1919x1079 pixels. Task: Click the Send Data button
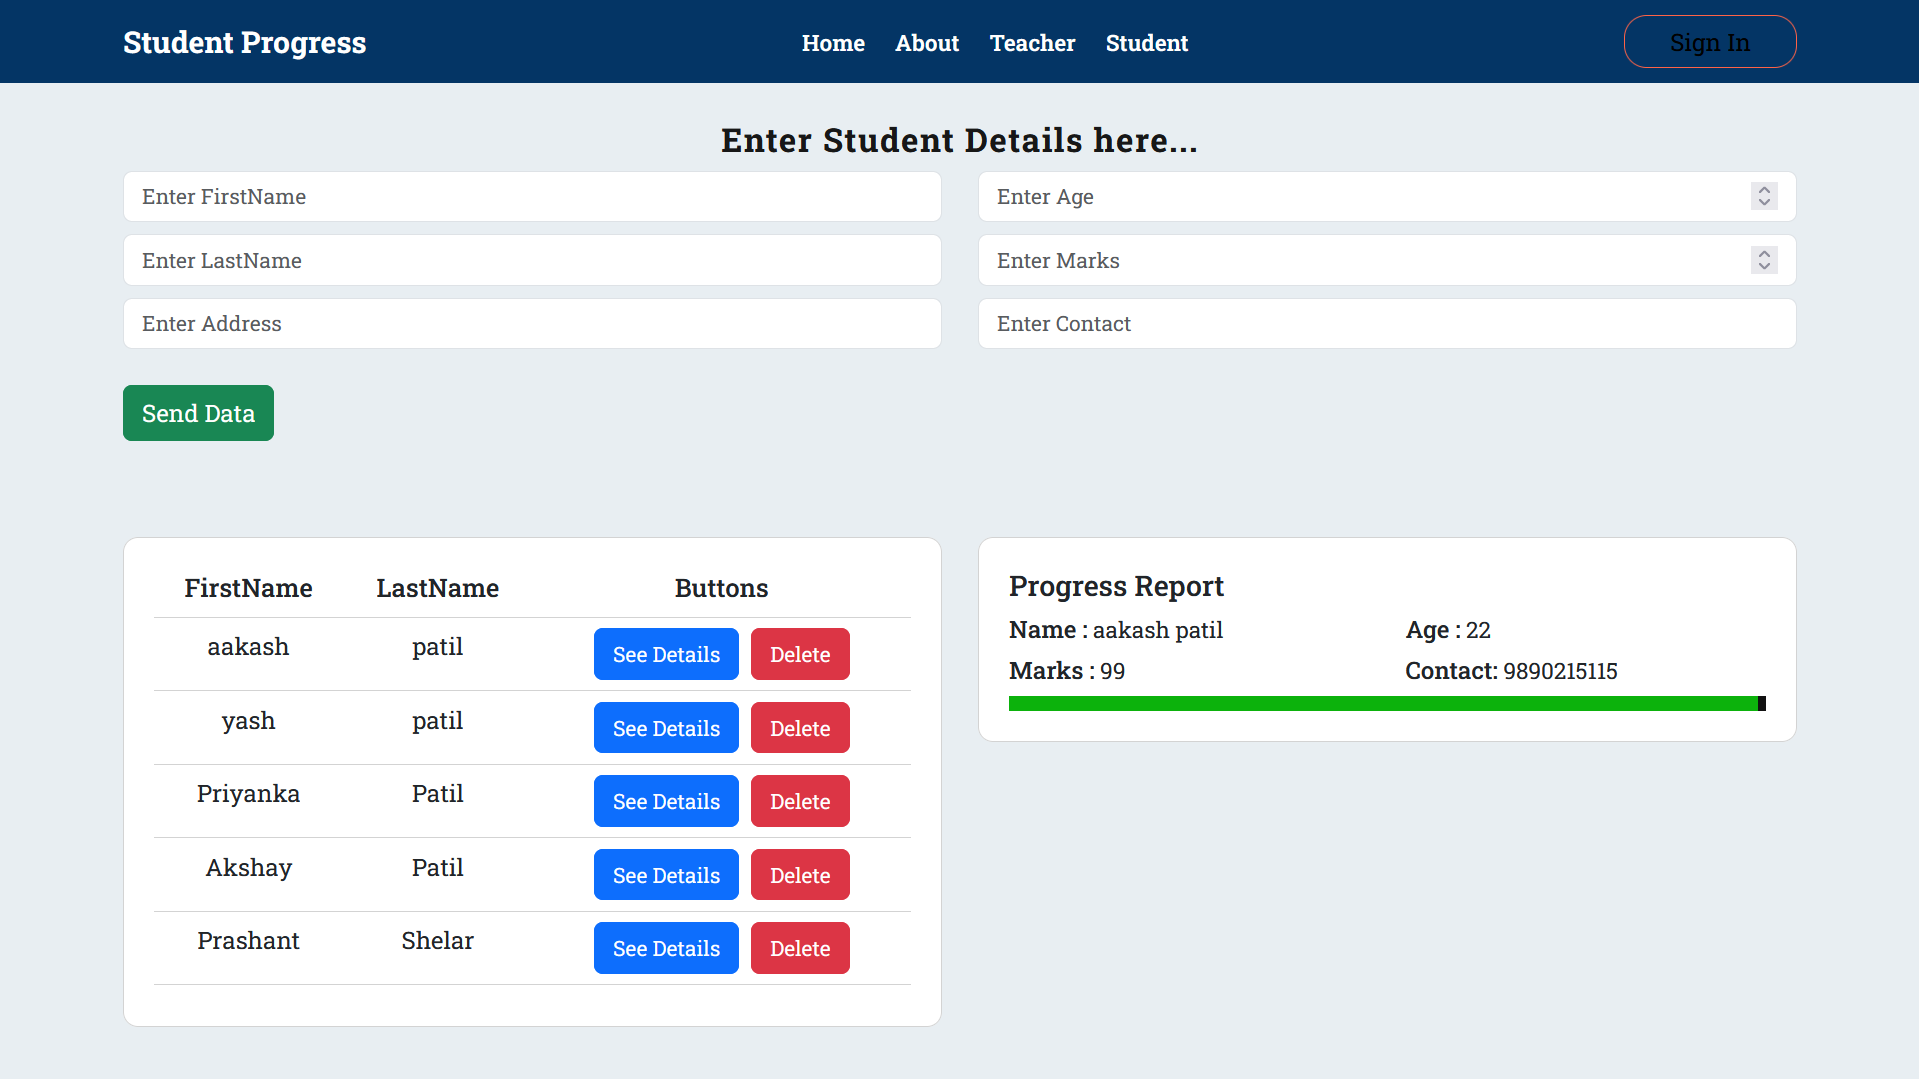(x=198, y=413)
